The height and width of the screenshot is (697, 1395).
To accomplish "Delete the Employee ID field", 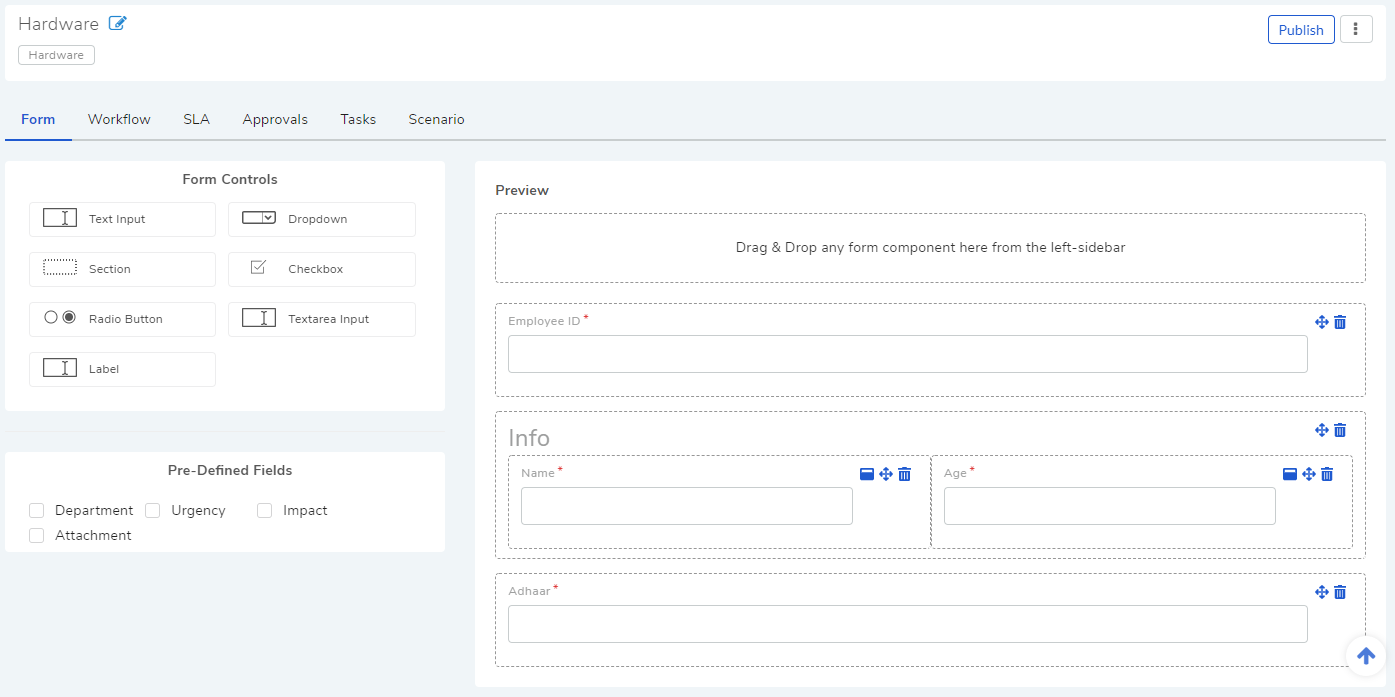I will (1340, 322).
